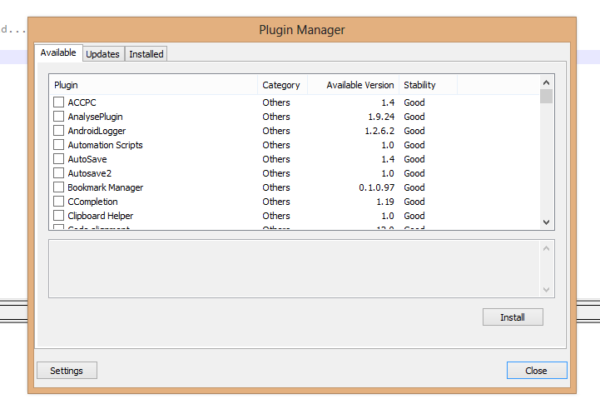The width and height of the screenshot is (600, 414).
Task: Click plugin list scroll up arrow
Action: pyautogui.click(x=546, y=83)
